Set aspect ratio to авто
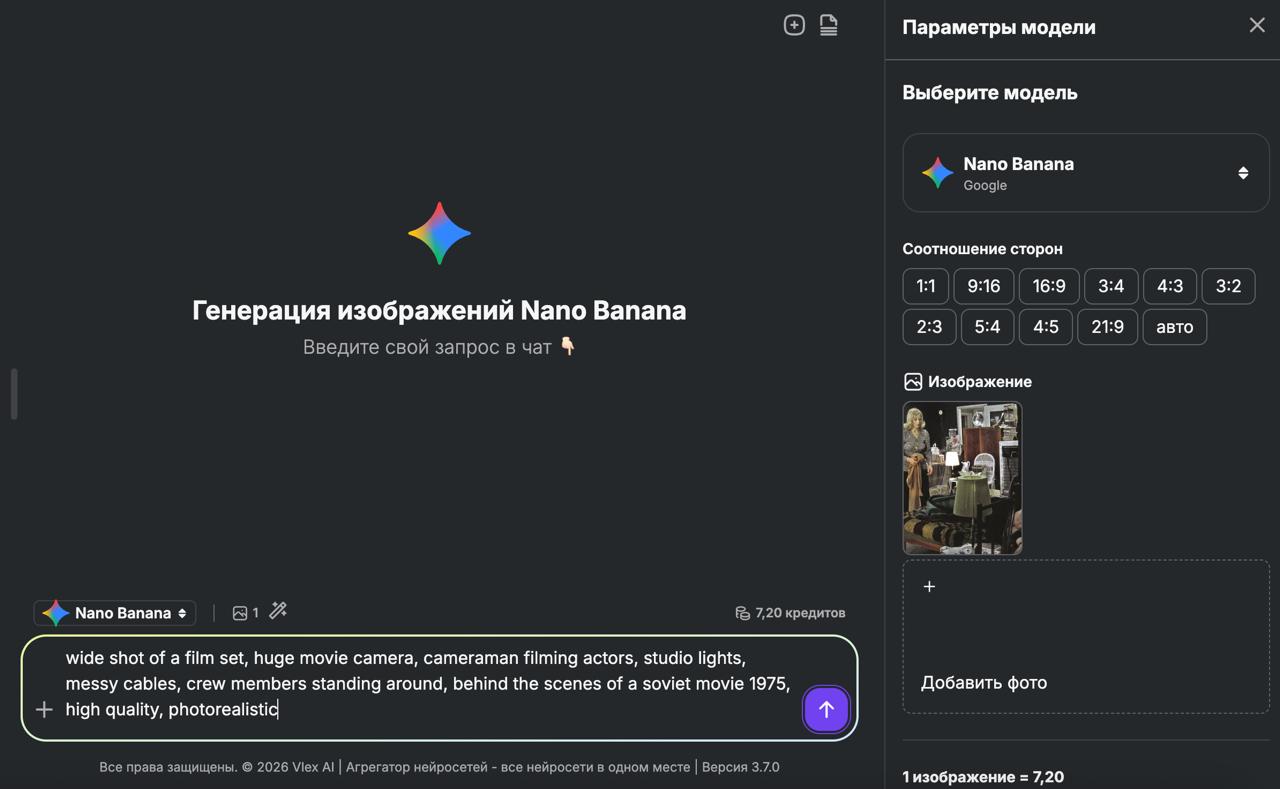Screen dimensions: 1280x789 click(1174, 327)
